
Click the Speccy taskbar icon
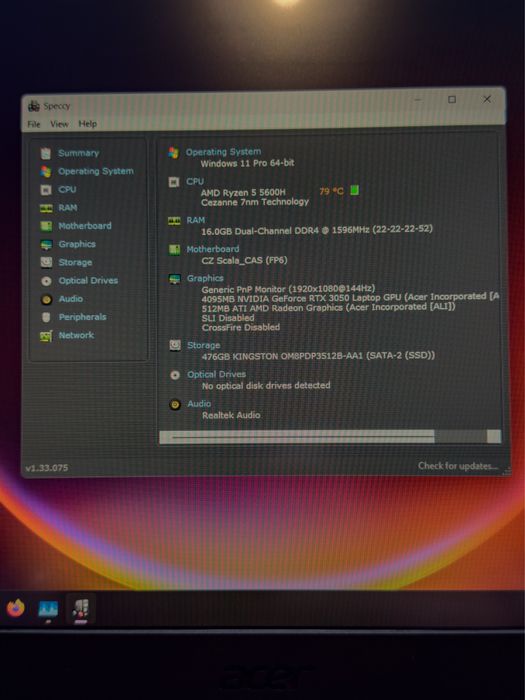pos(80,609)
